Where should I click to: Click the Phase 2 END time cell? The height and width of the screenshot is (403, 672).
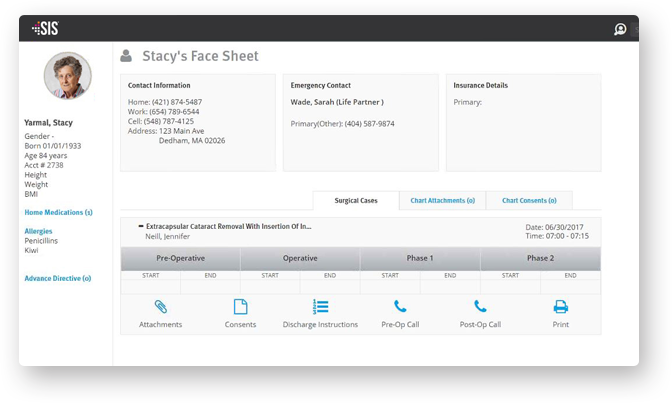point(570,286)
